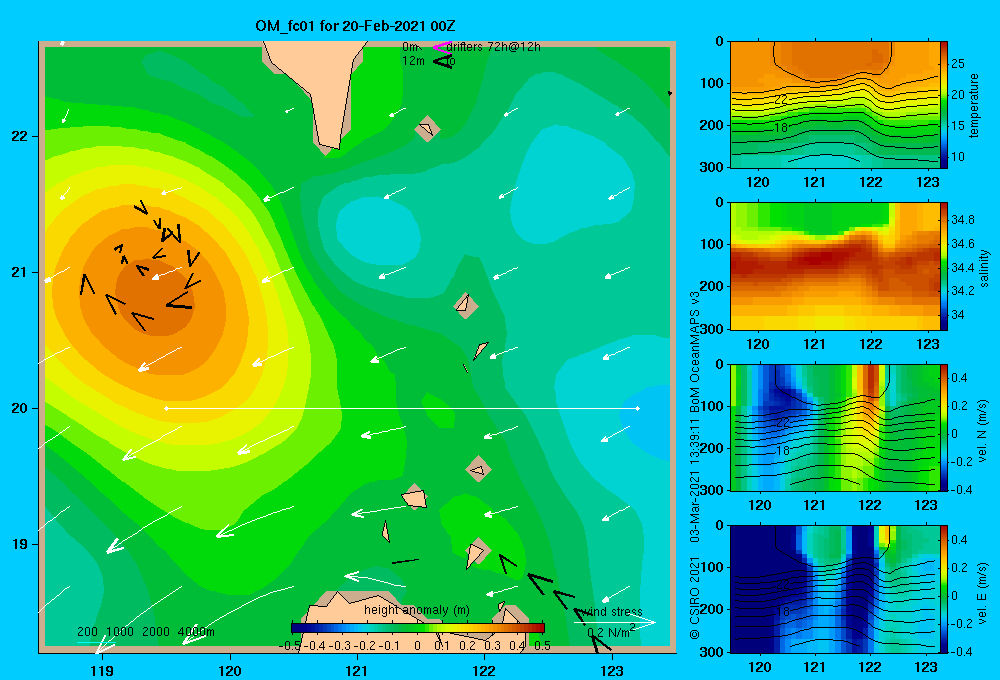Viewport: 1000px width, 680px height.
Task: Click the '25' tick on temperature color bar
Action: coord(958,64)
